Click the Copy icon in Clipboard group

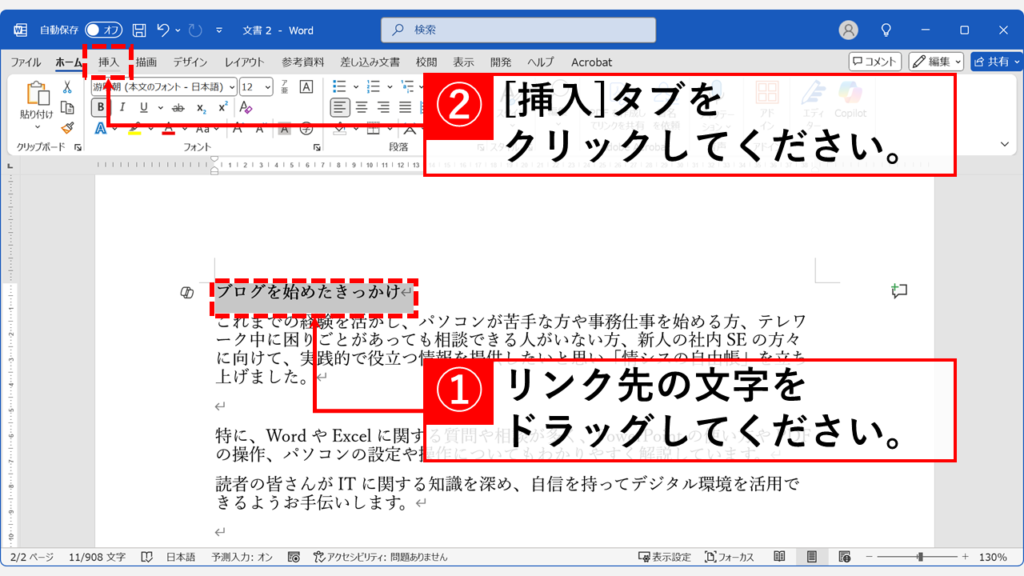click(67, 107)
